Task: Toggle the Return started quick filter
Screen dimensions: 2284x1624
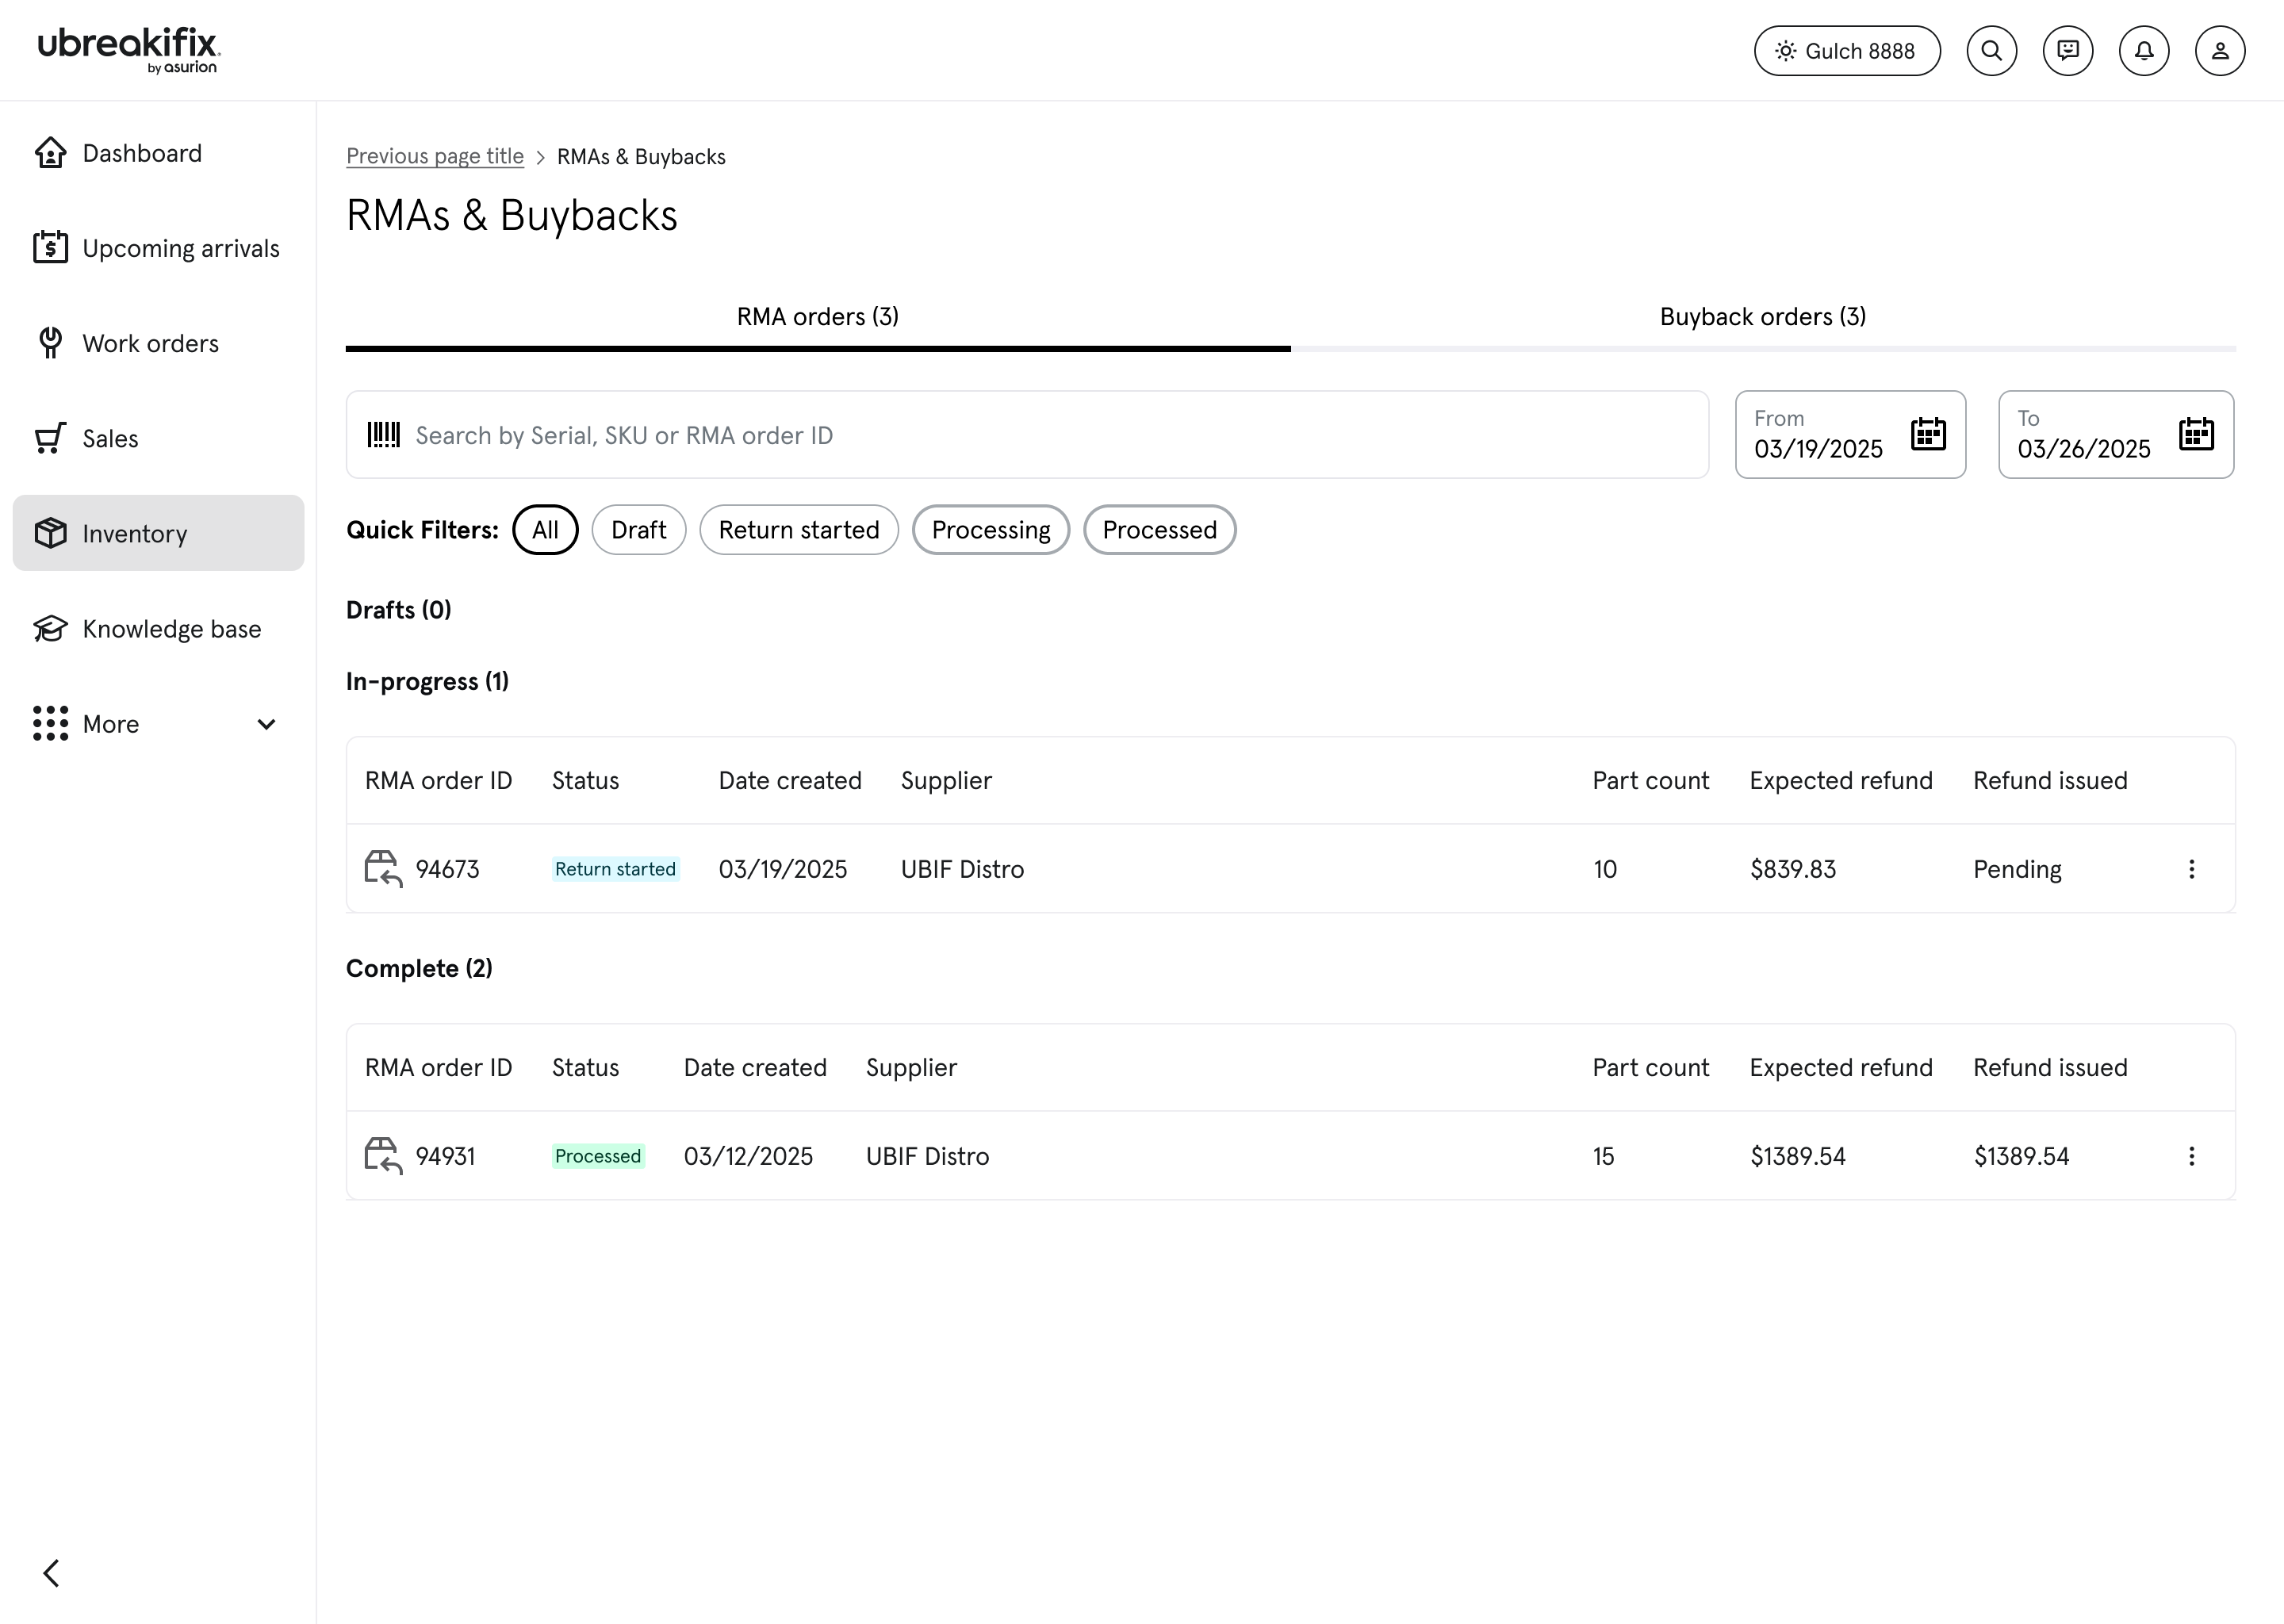Action: pyautogui.click(x=799, y=530)
